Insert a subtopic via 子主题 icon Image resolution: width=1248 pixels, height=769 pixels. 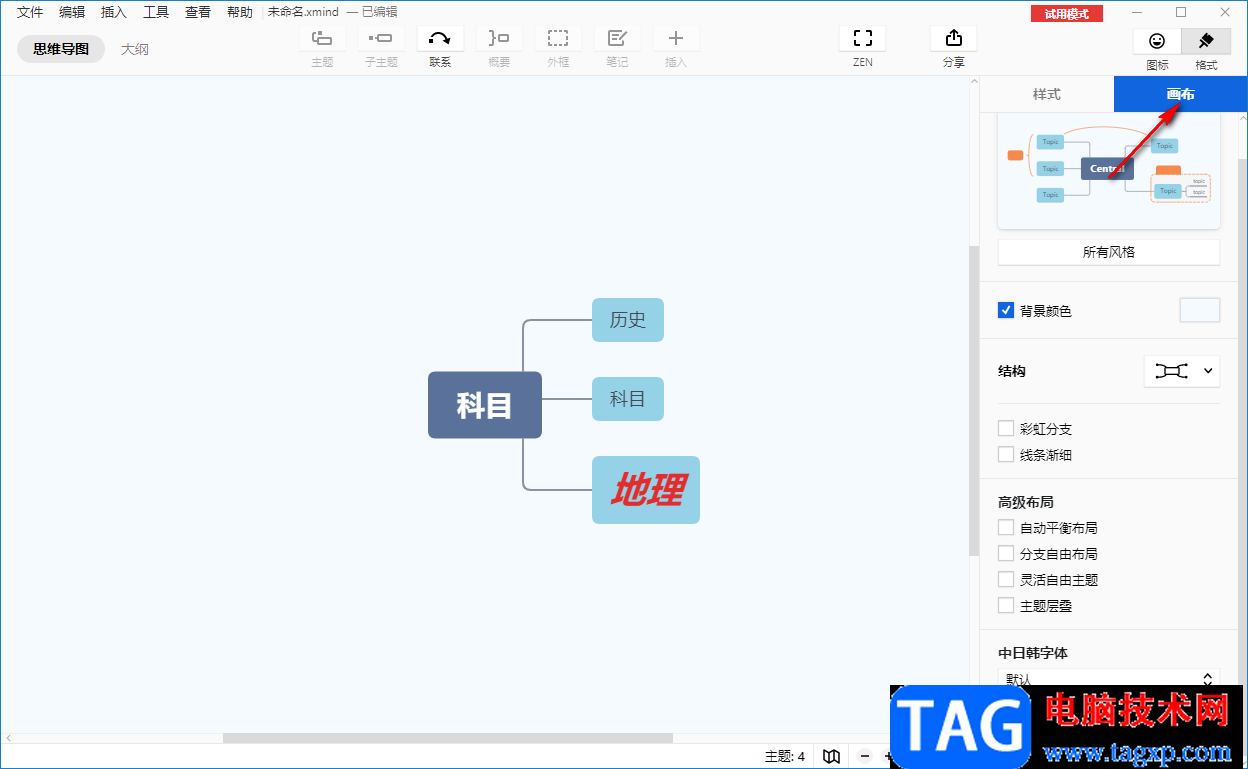tap(381, 39)
